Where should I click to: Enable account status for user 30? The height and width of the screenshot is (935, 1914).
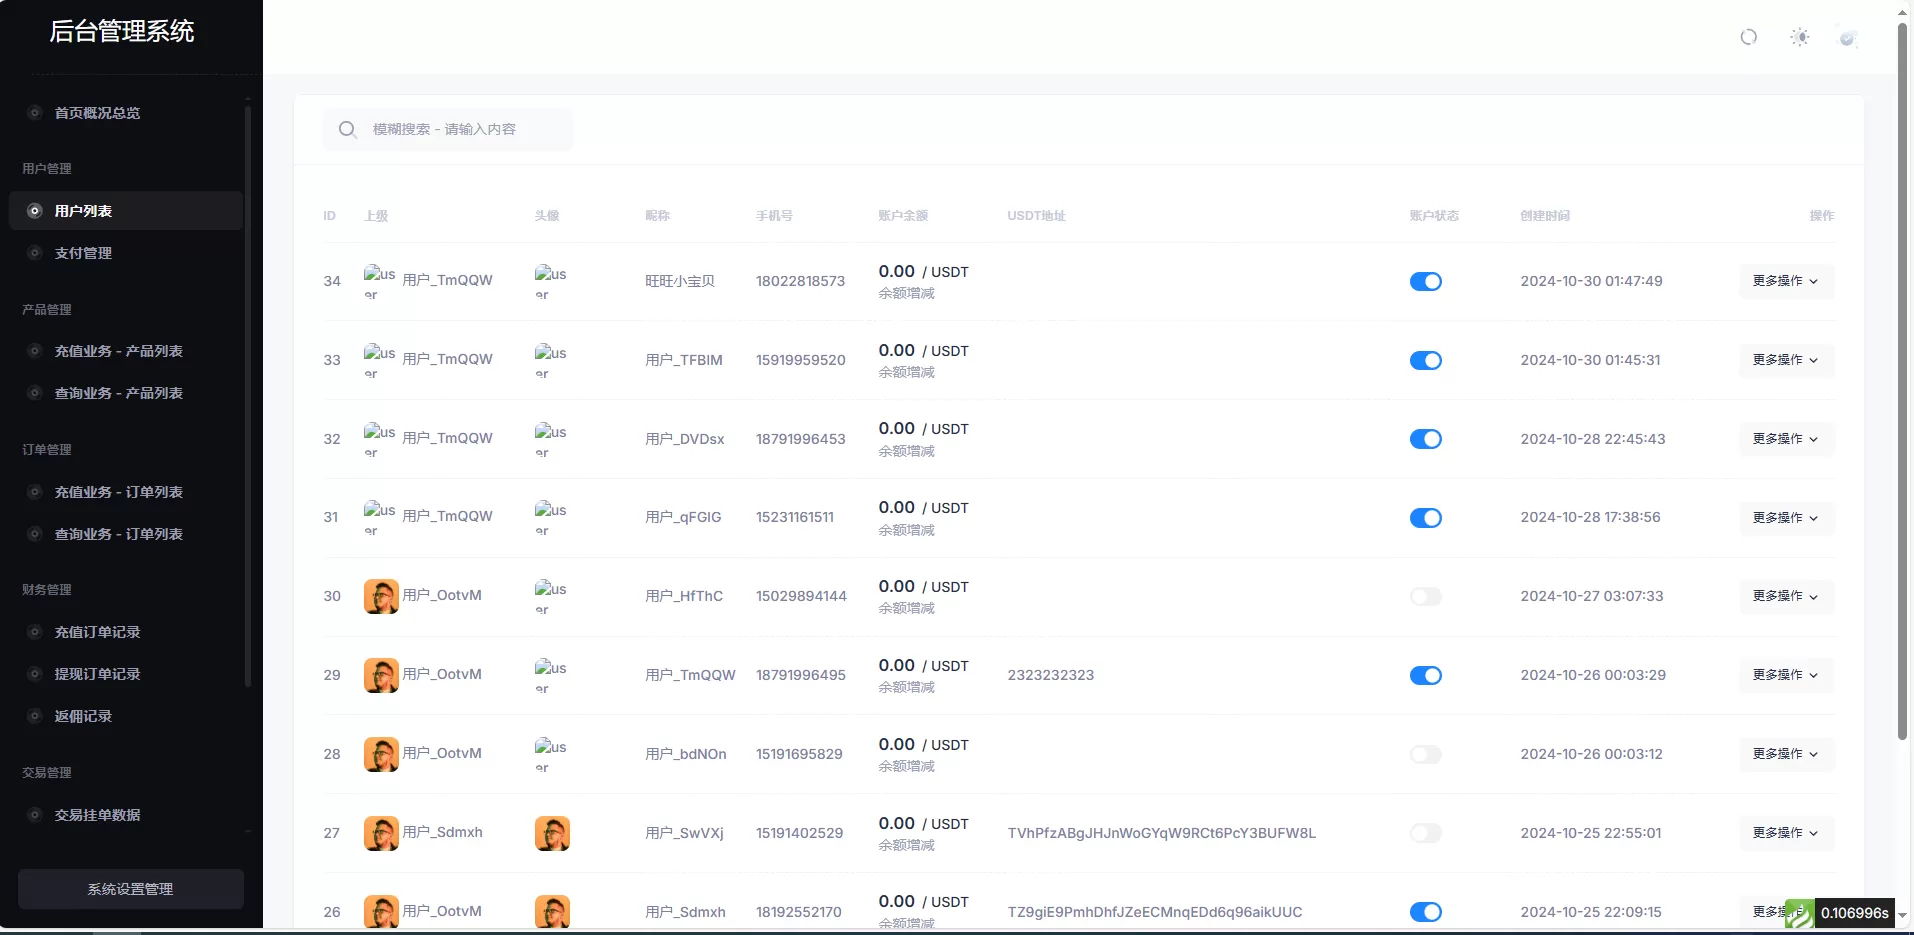point(1425,597)
